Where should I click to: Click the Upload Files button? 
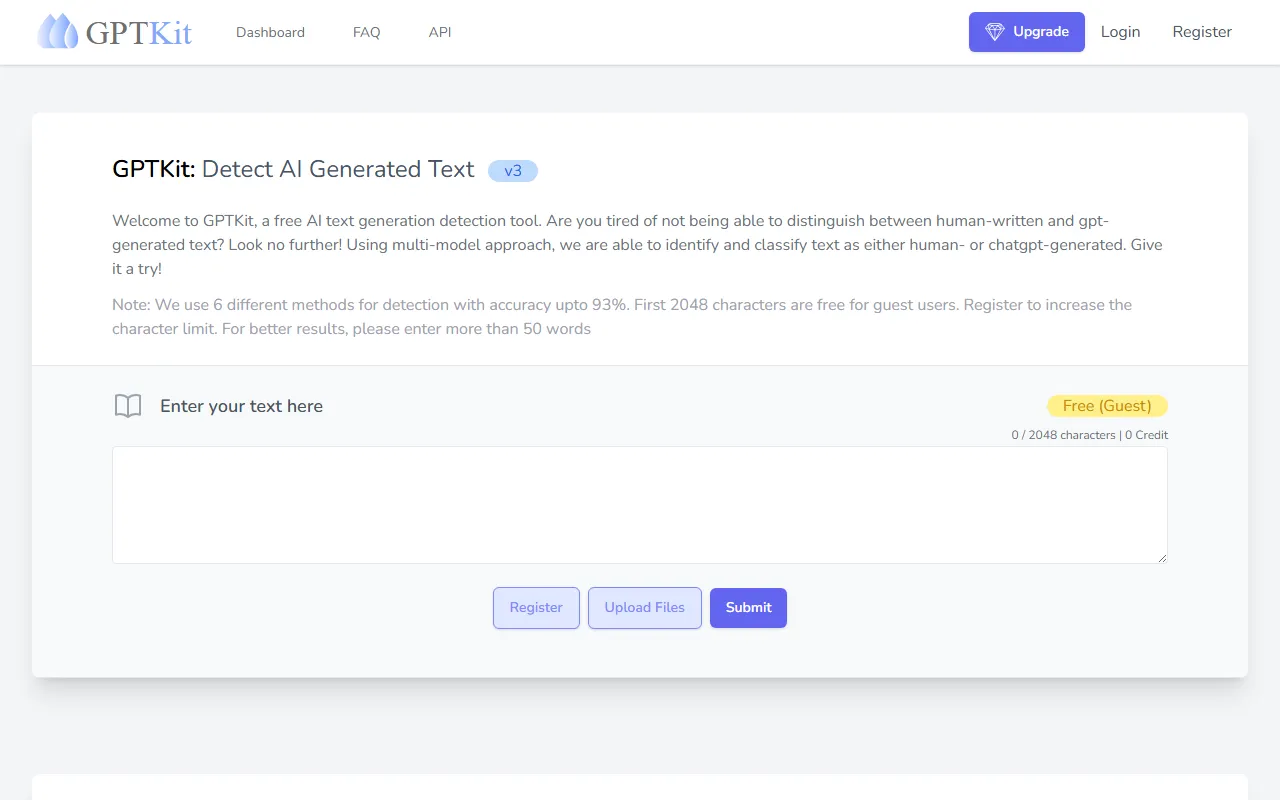click(x=644, y=607)
